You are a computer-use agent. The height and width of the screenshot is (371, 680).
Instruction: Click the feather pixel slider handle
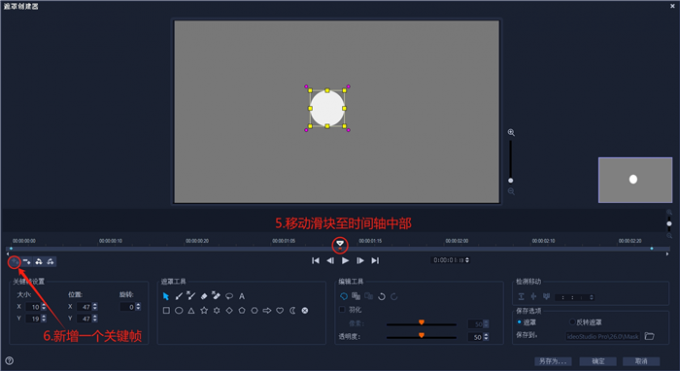pyautogui.click(x=421, y=322)
